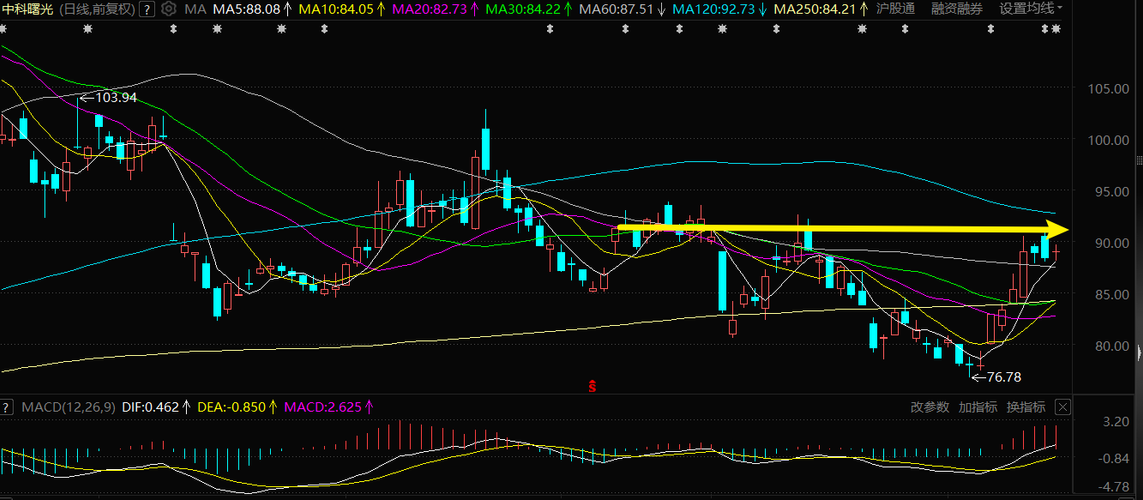The width and height of the screenshot is (1143, 500).
Task: Click the MACD:2.625 value
Action: [323, 407]
